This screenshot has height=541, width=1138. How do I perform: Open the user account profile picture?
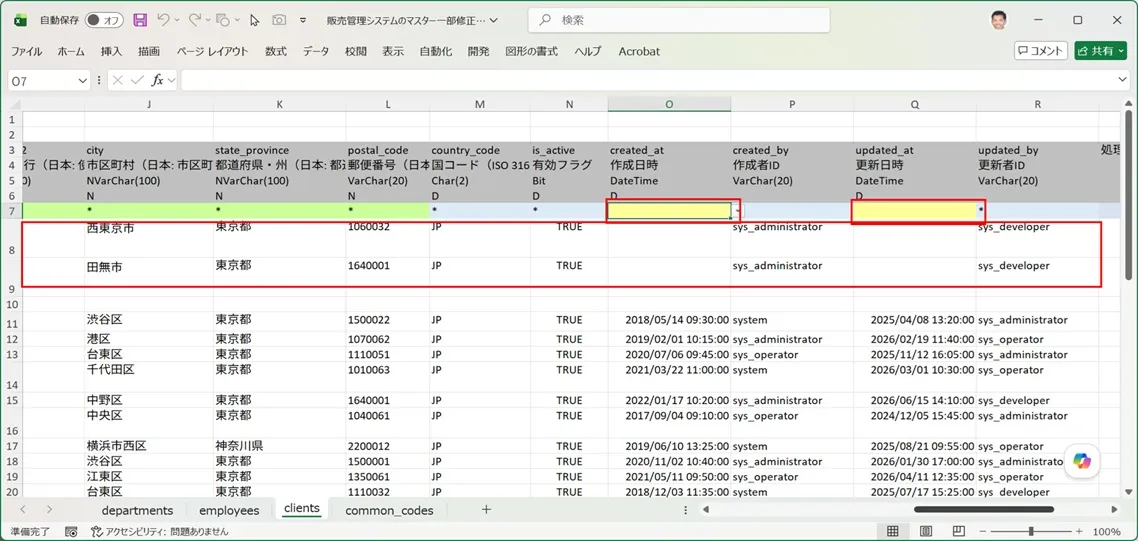[999, 20]
